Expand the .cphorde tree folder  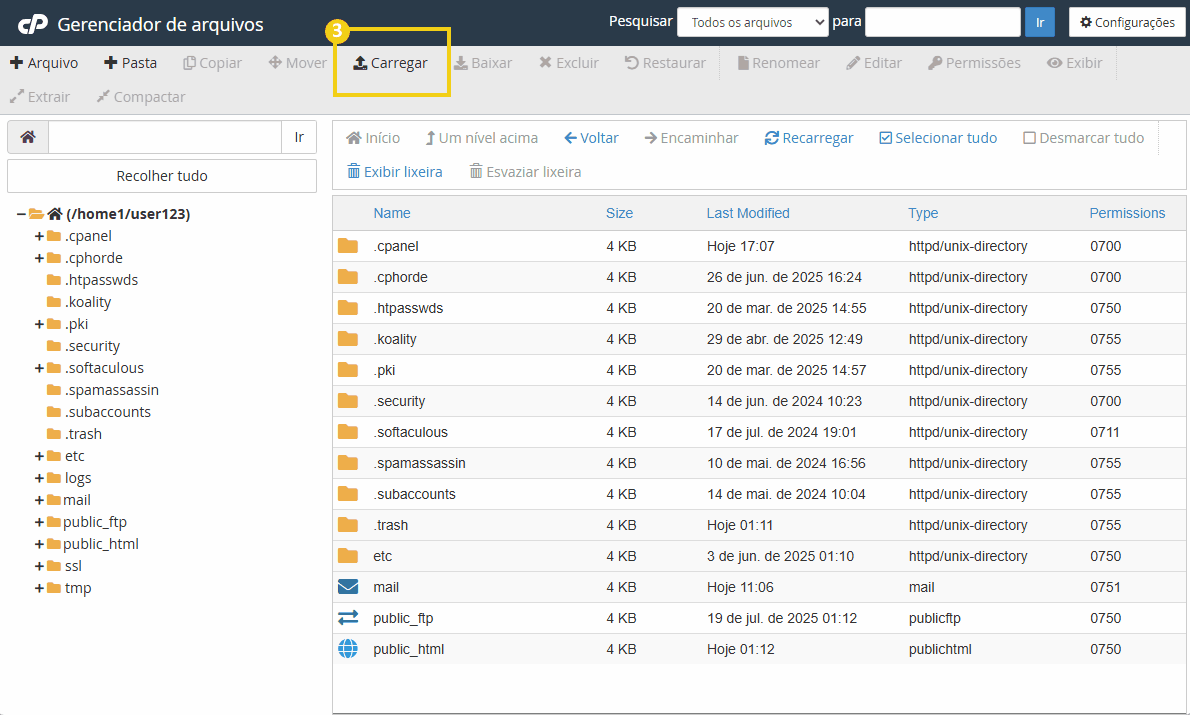(x=39, y=258)
